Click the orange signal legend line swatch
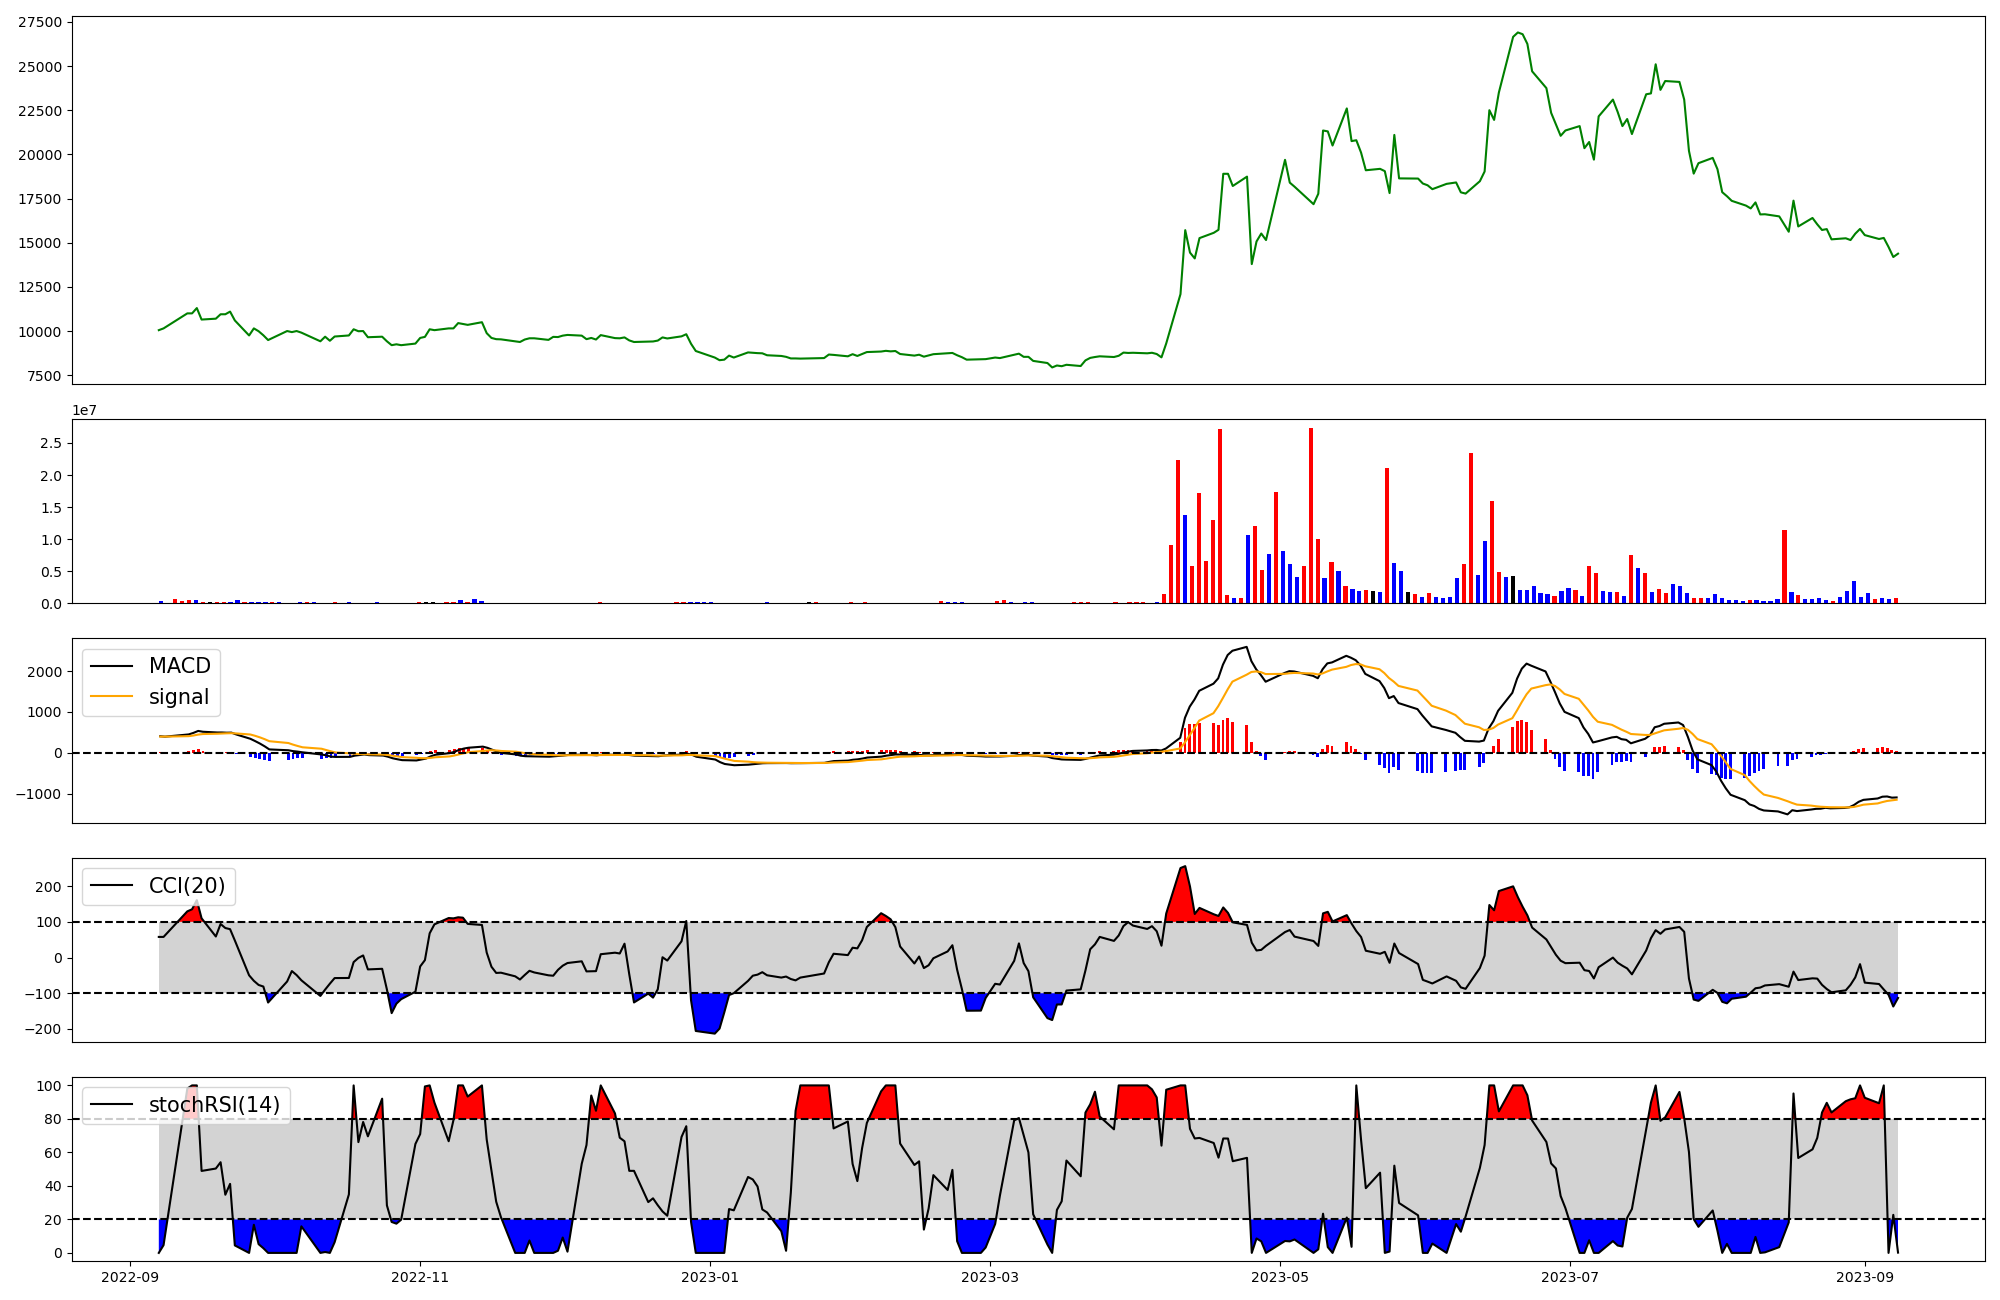 [112, 697]
